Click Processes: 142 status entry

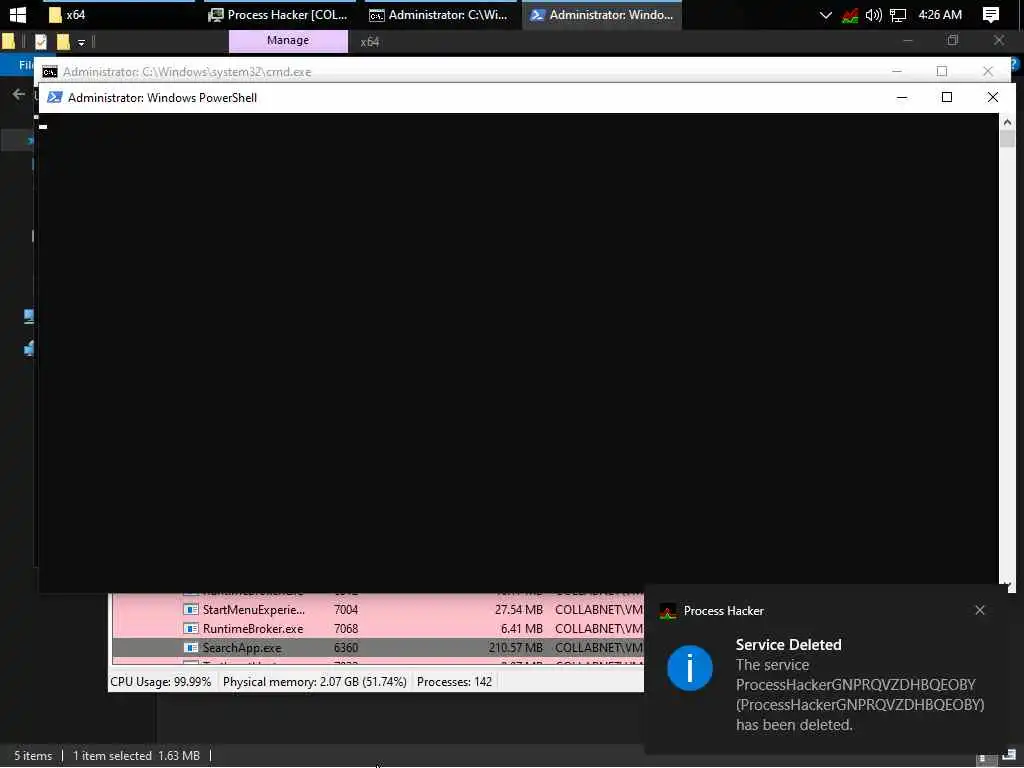pyautogui.click(x=454, y=682)
